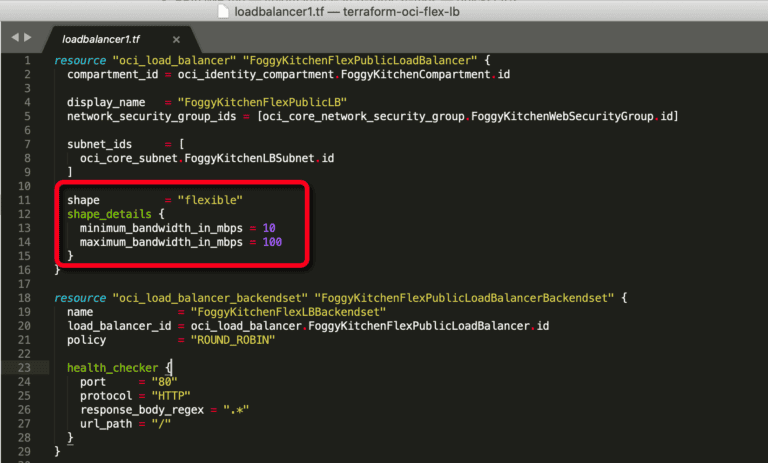Click the forward navigation arrow in tab bar
The height and width of the screenshot is (463, 768).
point(27,37)
